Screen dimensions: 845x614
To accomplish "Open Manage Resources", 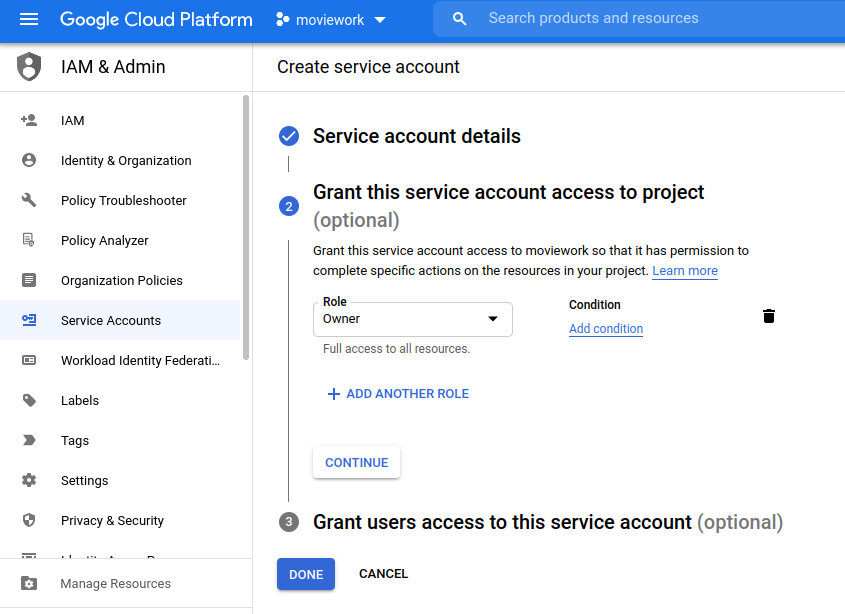I will point(126,583).
